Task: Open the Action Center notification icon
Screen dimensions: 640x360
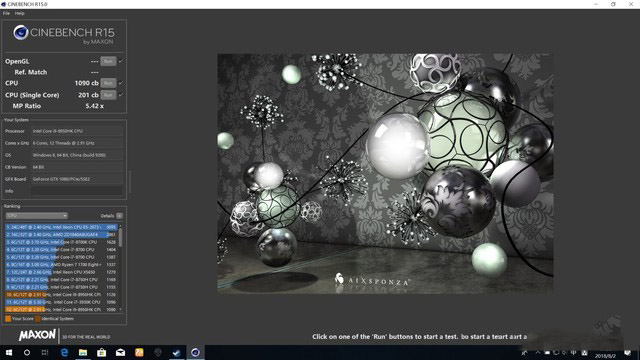Action: [x=628, y=353]
